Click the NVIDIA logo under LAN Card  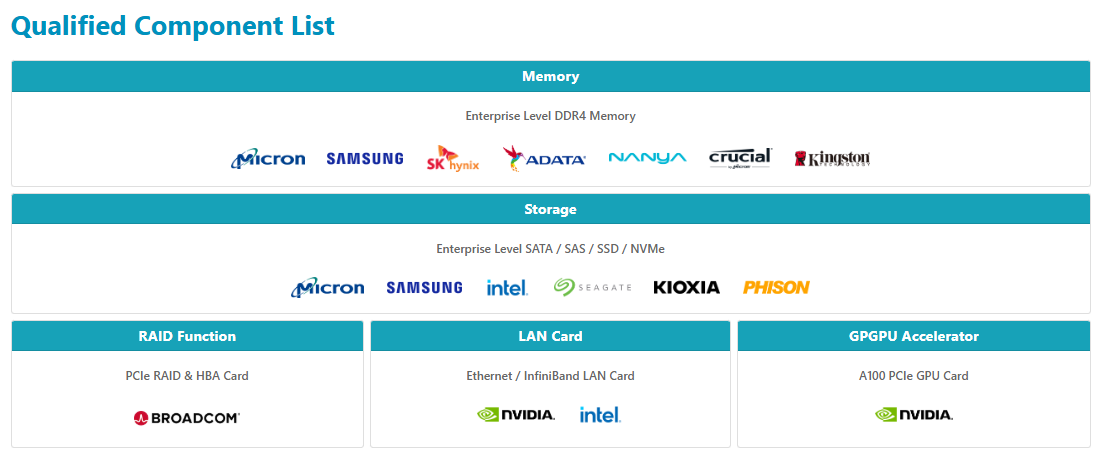(516, 415)
